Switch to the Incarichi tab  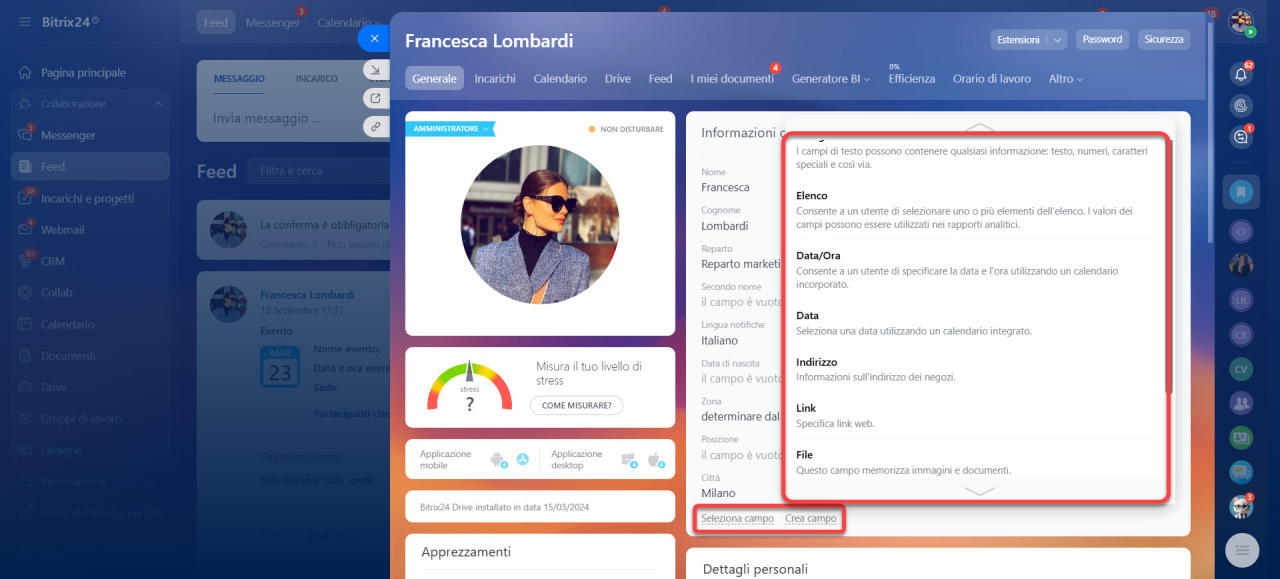click(x=495, y=79)
